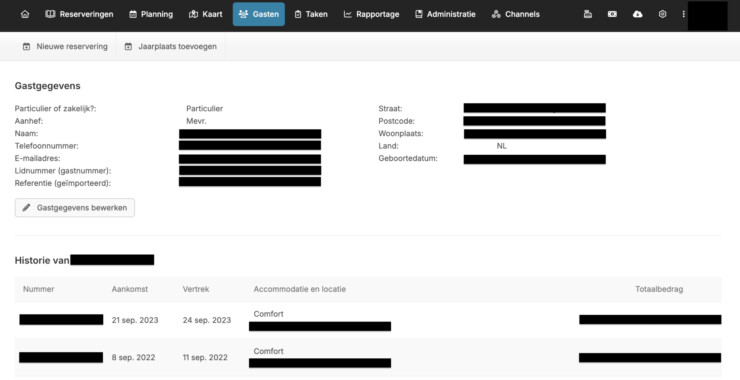Screen dimensions: 740x380
Task: Click the Geboortedatum label
Action: 408,159
